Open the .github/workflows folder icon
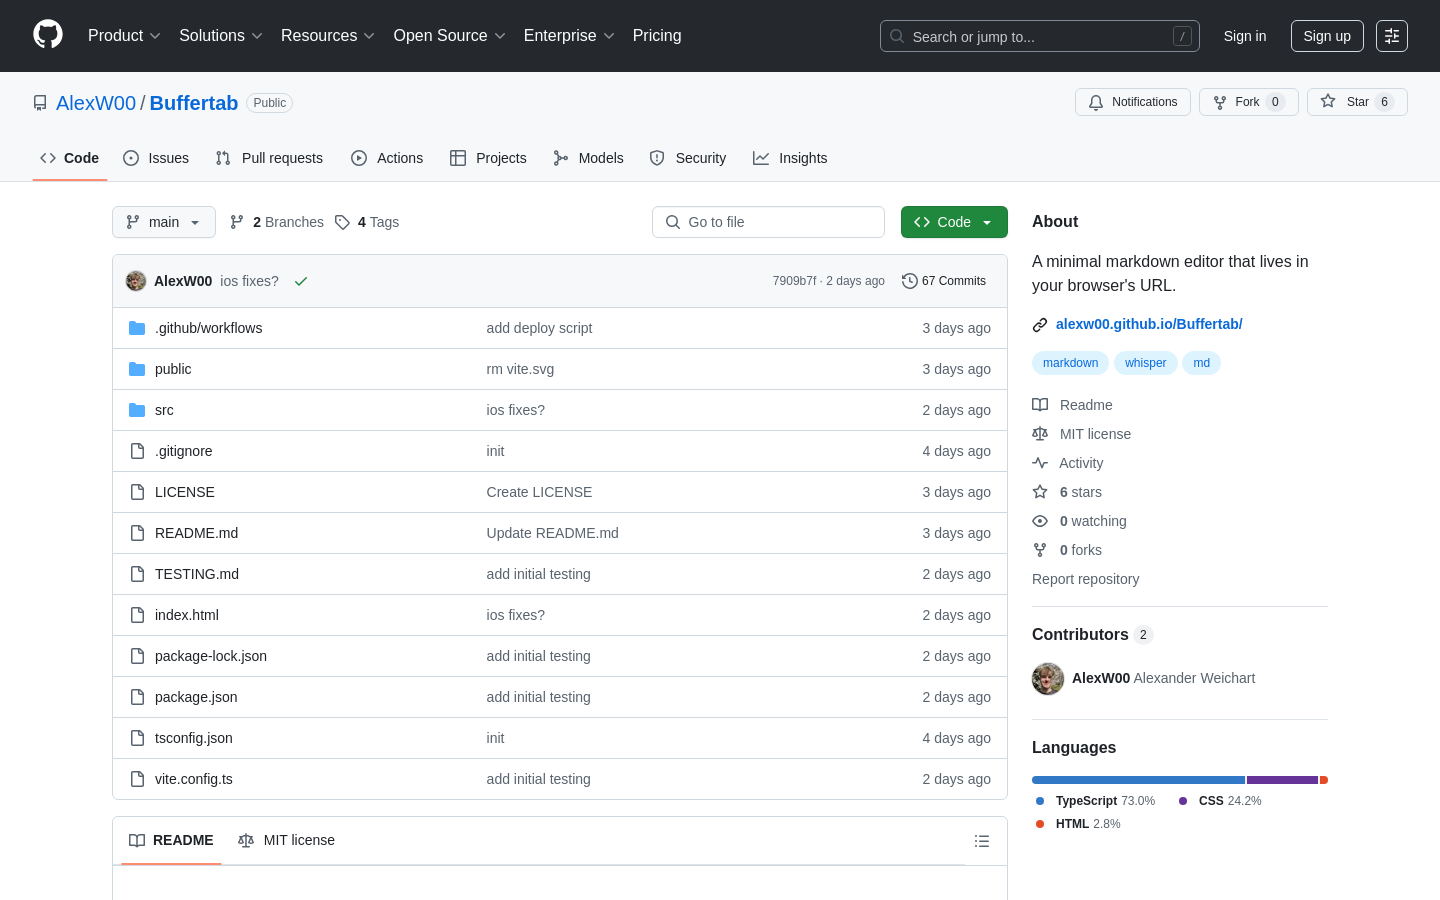The height and width of the screenshot is (900, 1440). coord(137,328)
